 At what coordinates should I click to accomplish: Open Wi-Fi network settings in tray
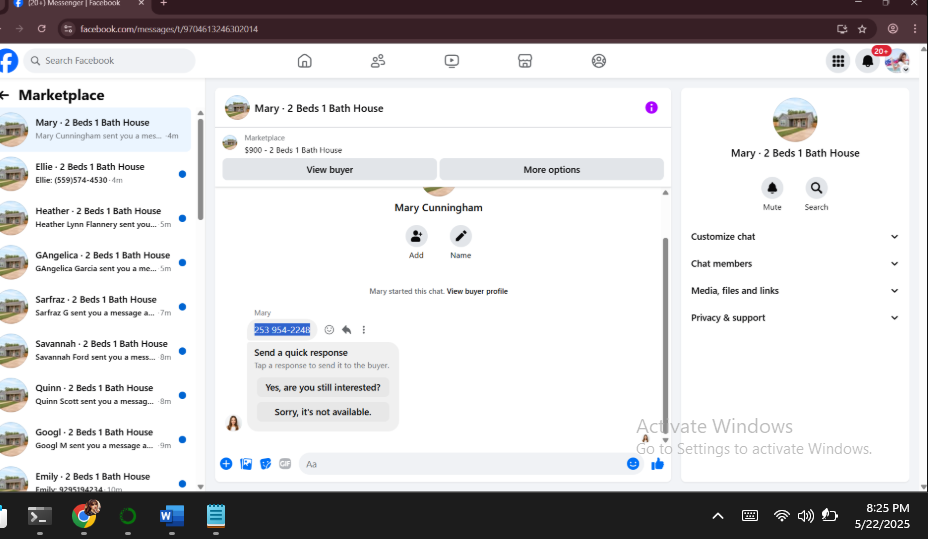(x=781, y=516)
